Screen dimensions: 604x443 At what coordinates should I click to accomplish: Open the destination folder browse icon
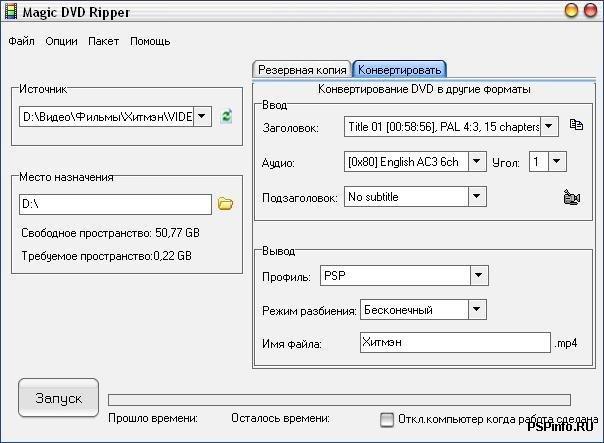pos(225,204)
